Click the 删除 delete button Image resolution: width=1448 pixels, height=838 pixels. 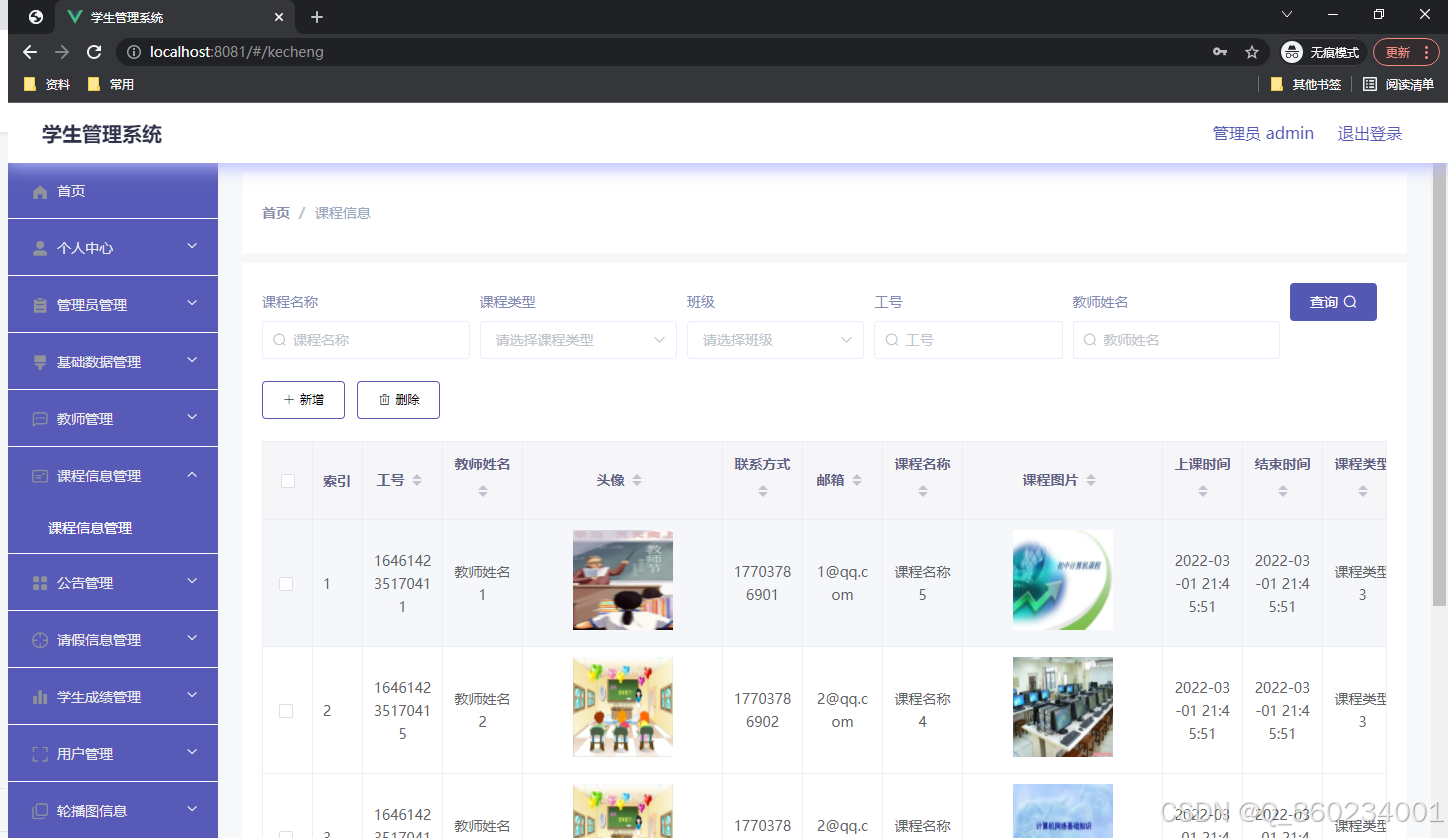pos(398,400)
